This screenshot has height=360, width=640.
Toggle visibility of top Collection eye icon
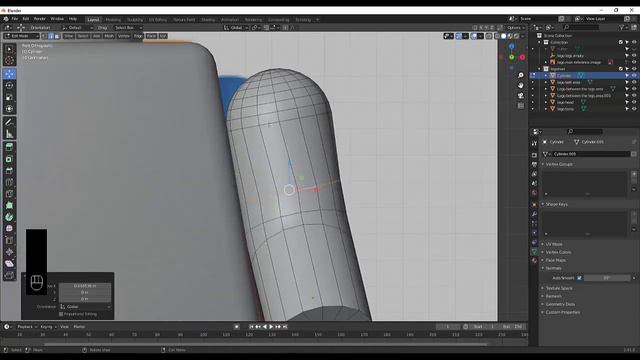pyautogui.click(x=634, y=42)
